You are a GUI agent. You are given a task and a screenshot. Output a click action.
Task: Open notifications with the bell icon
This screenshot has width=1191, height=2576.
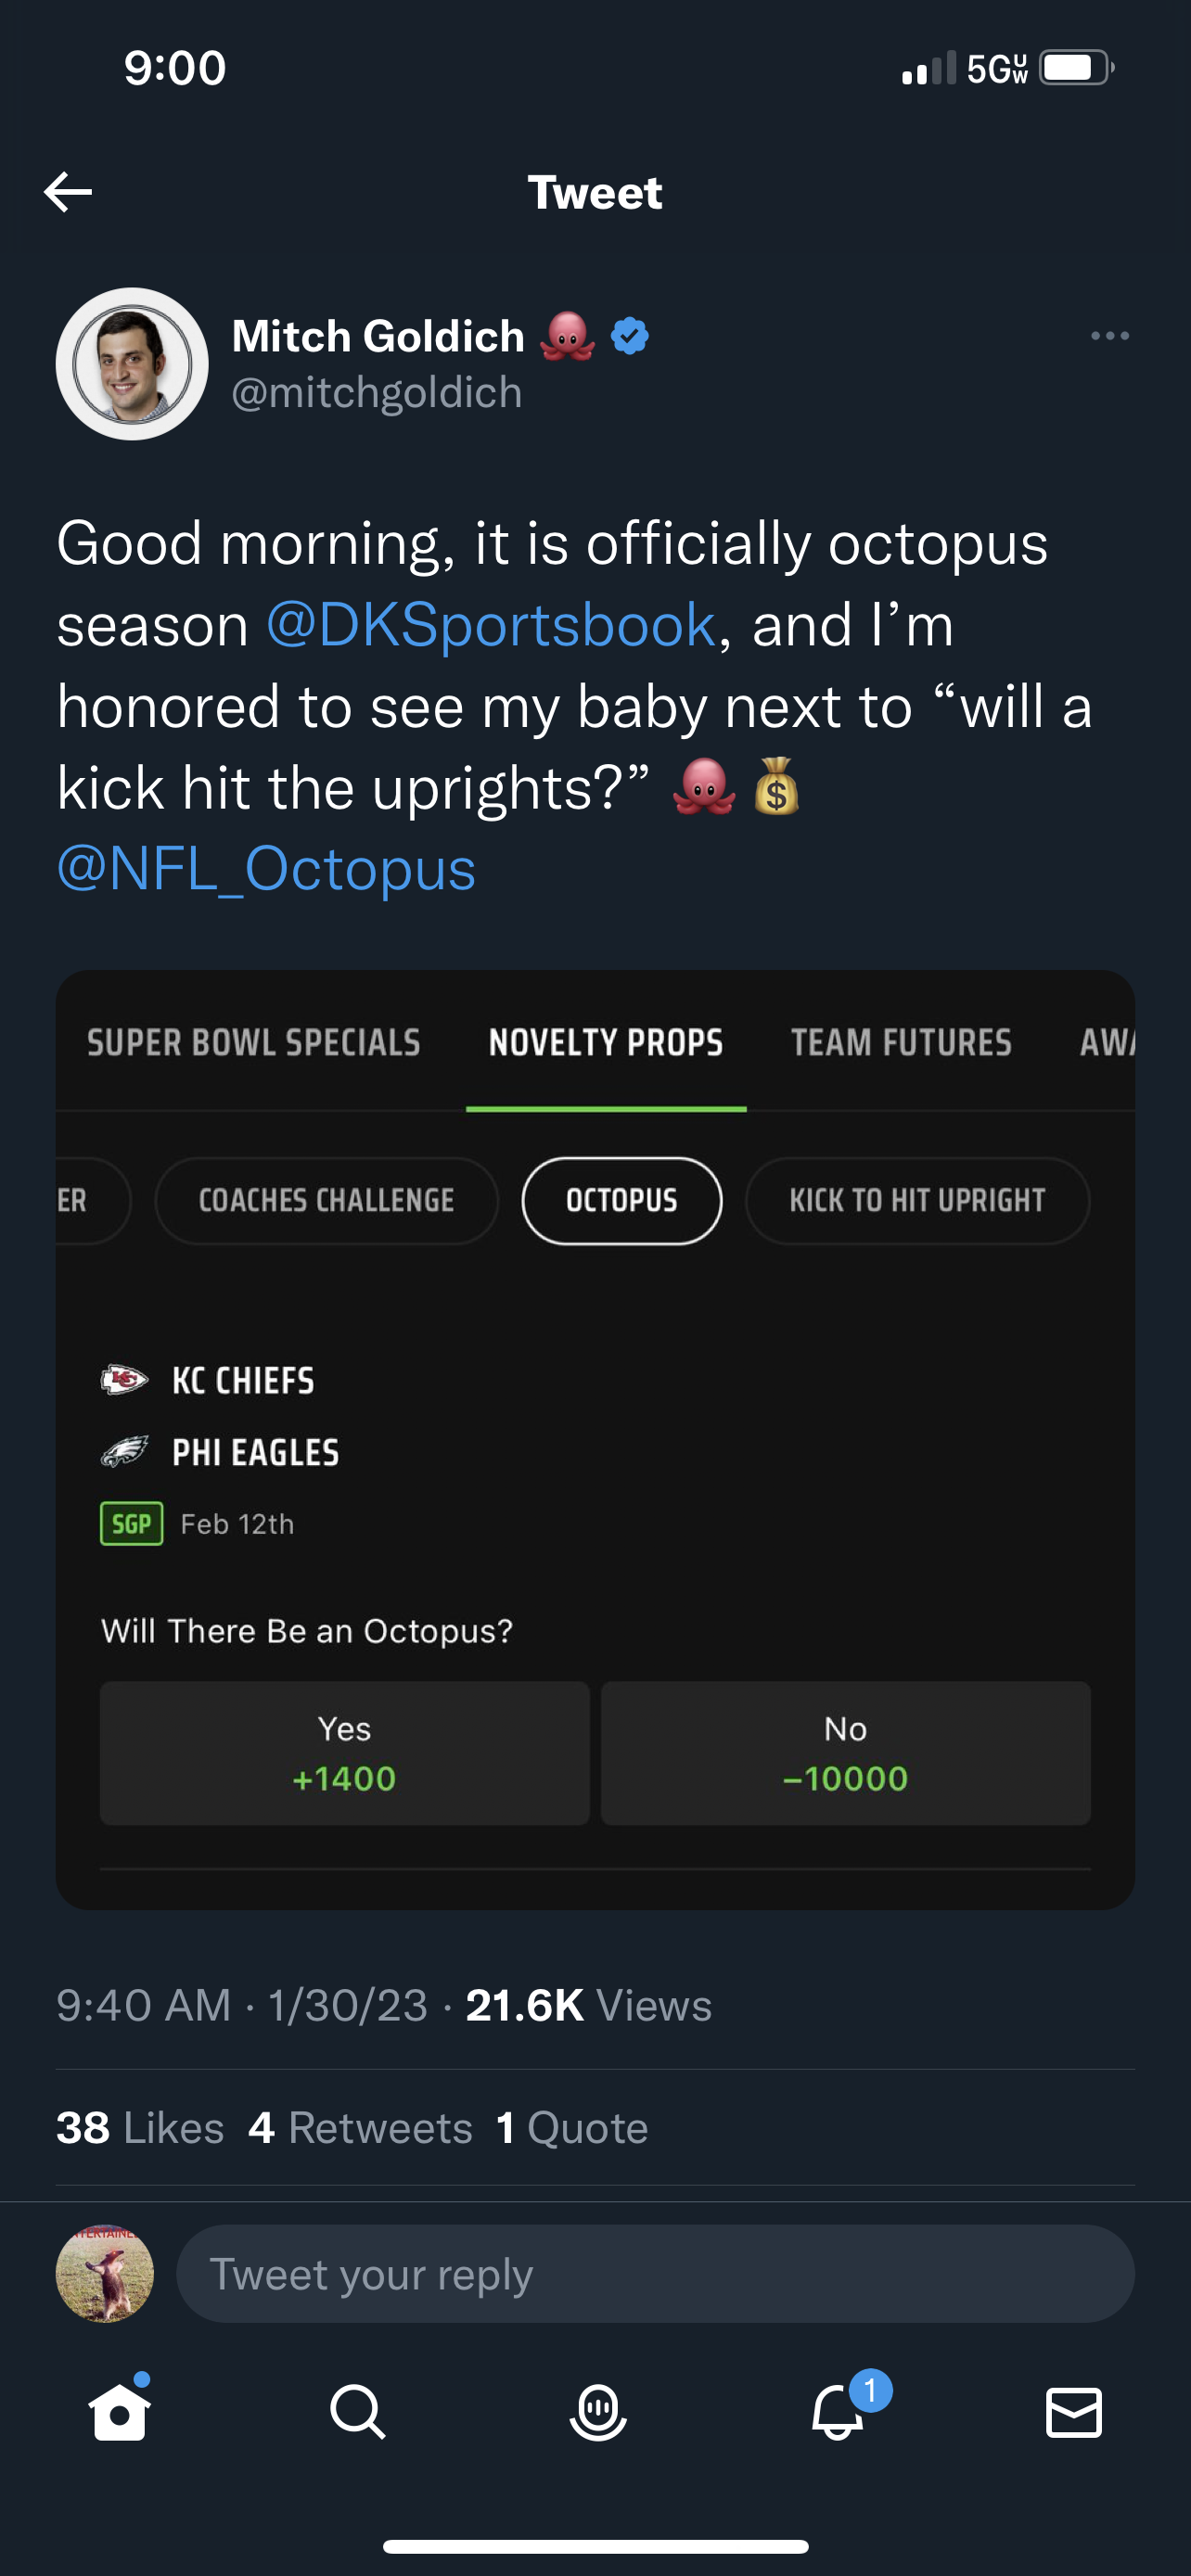point(838,2412)
